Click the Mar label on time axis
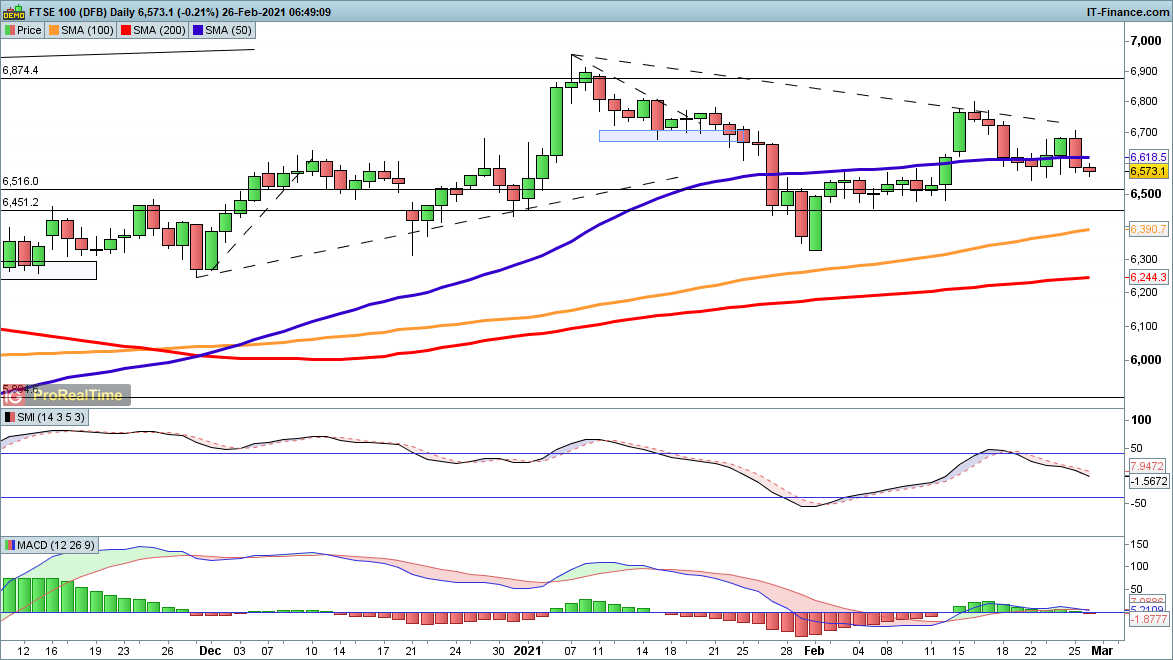Screen dimensions: 1173x660 coord(1102,650)
